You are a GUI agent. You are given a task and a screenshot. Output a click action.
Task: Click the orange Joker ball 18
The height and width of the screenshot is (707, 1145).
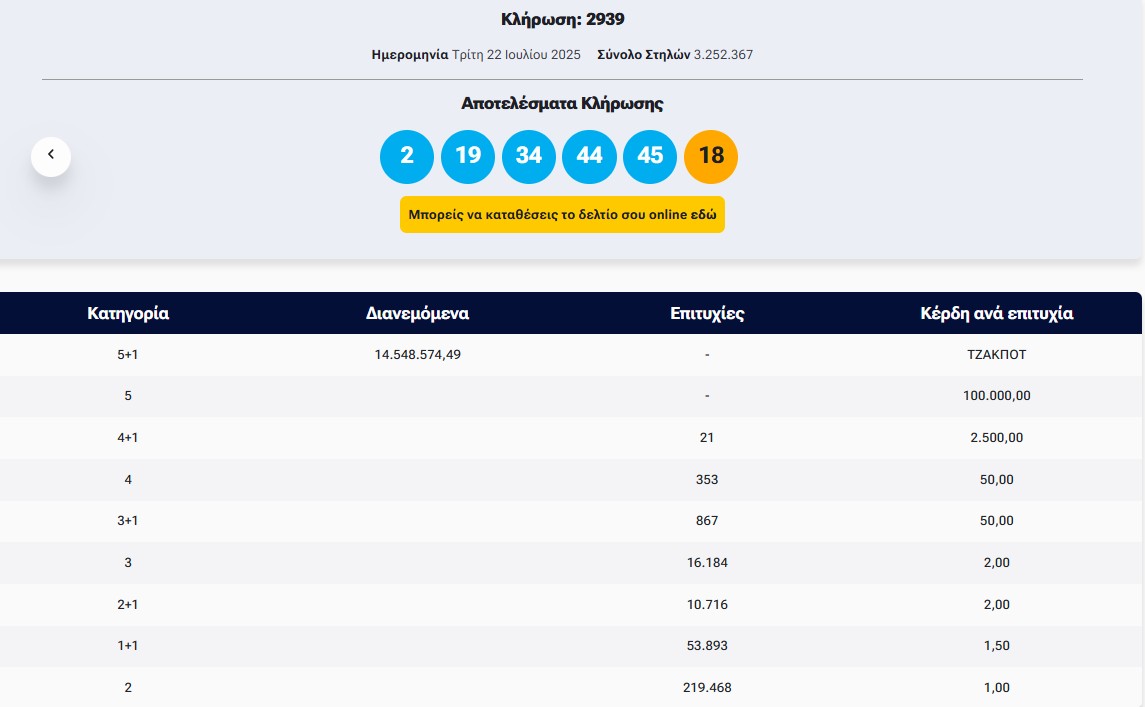711,156
